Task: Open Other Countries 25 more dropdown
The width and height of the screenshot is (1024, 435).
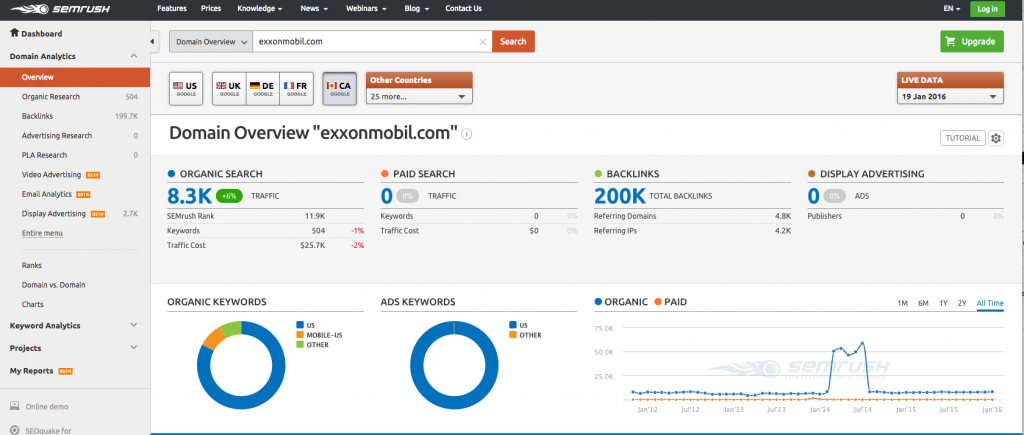Action: click(419, 96)
